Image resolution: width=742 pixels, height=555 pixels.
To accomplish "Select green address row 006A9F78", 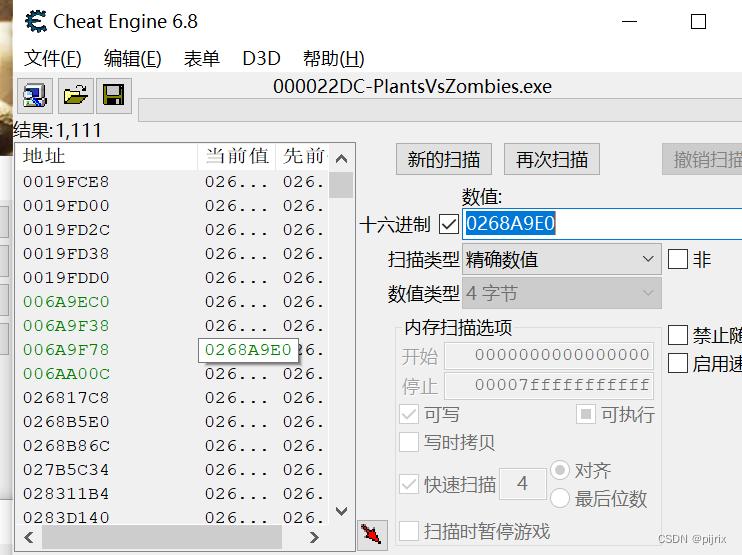I will pyautogui.click(x=172, y=350).
